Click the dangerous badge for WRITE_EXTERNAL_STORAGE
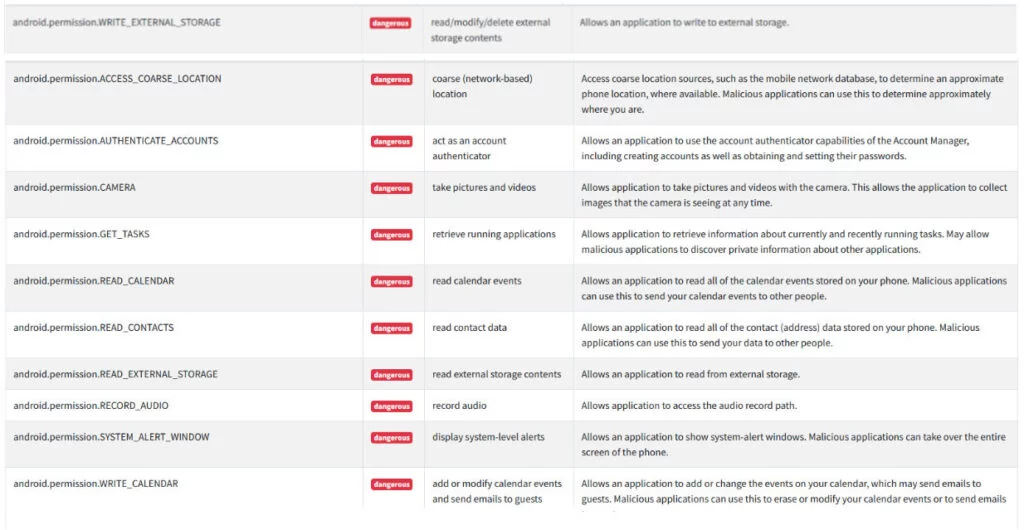The image size is (1024, 530). tap(390, 23)
